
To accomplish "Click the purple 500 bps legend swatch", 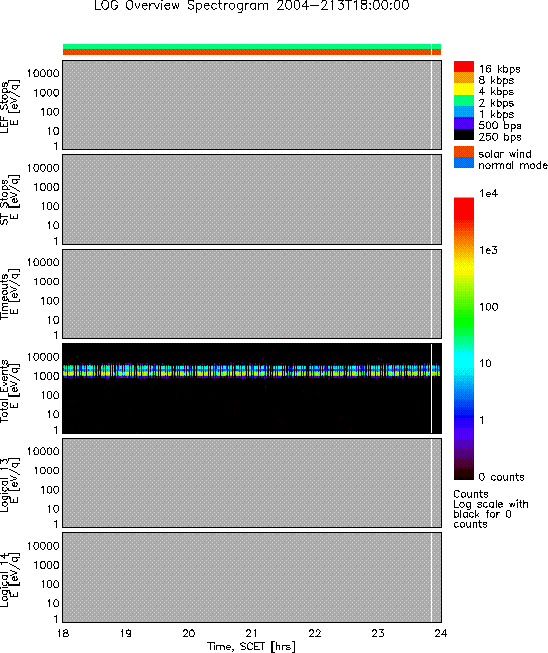I will coord(464,123).
